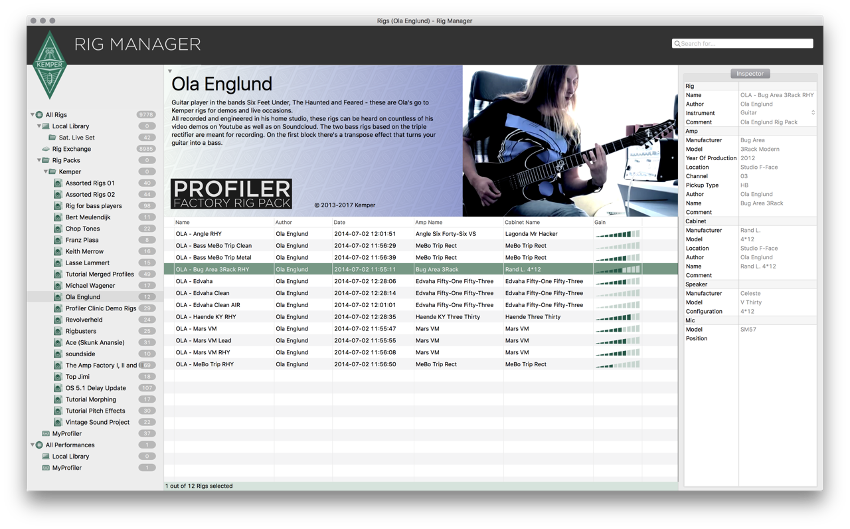Click the Ola Englund guitarist photo
850x529 pixels.
[570, 141]
